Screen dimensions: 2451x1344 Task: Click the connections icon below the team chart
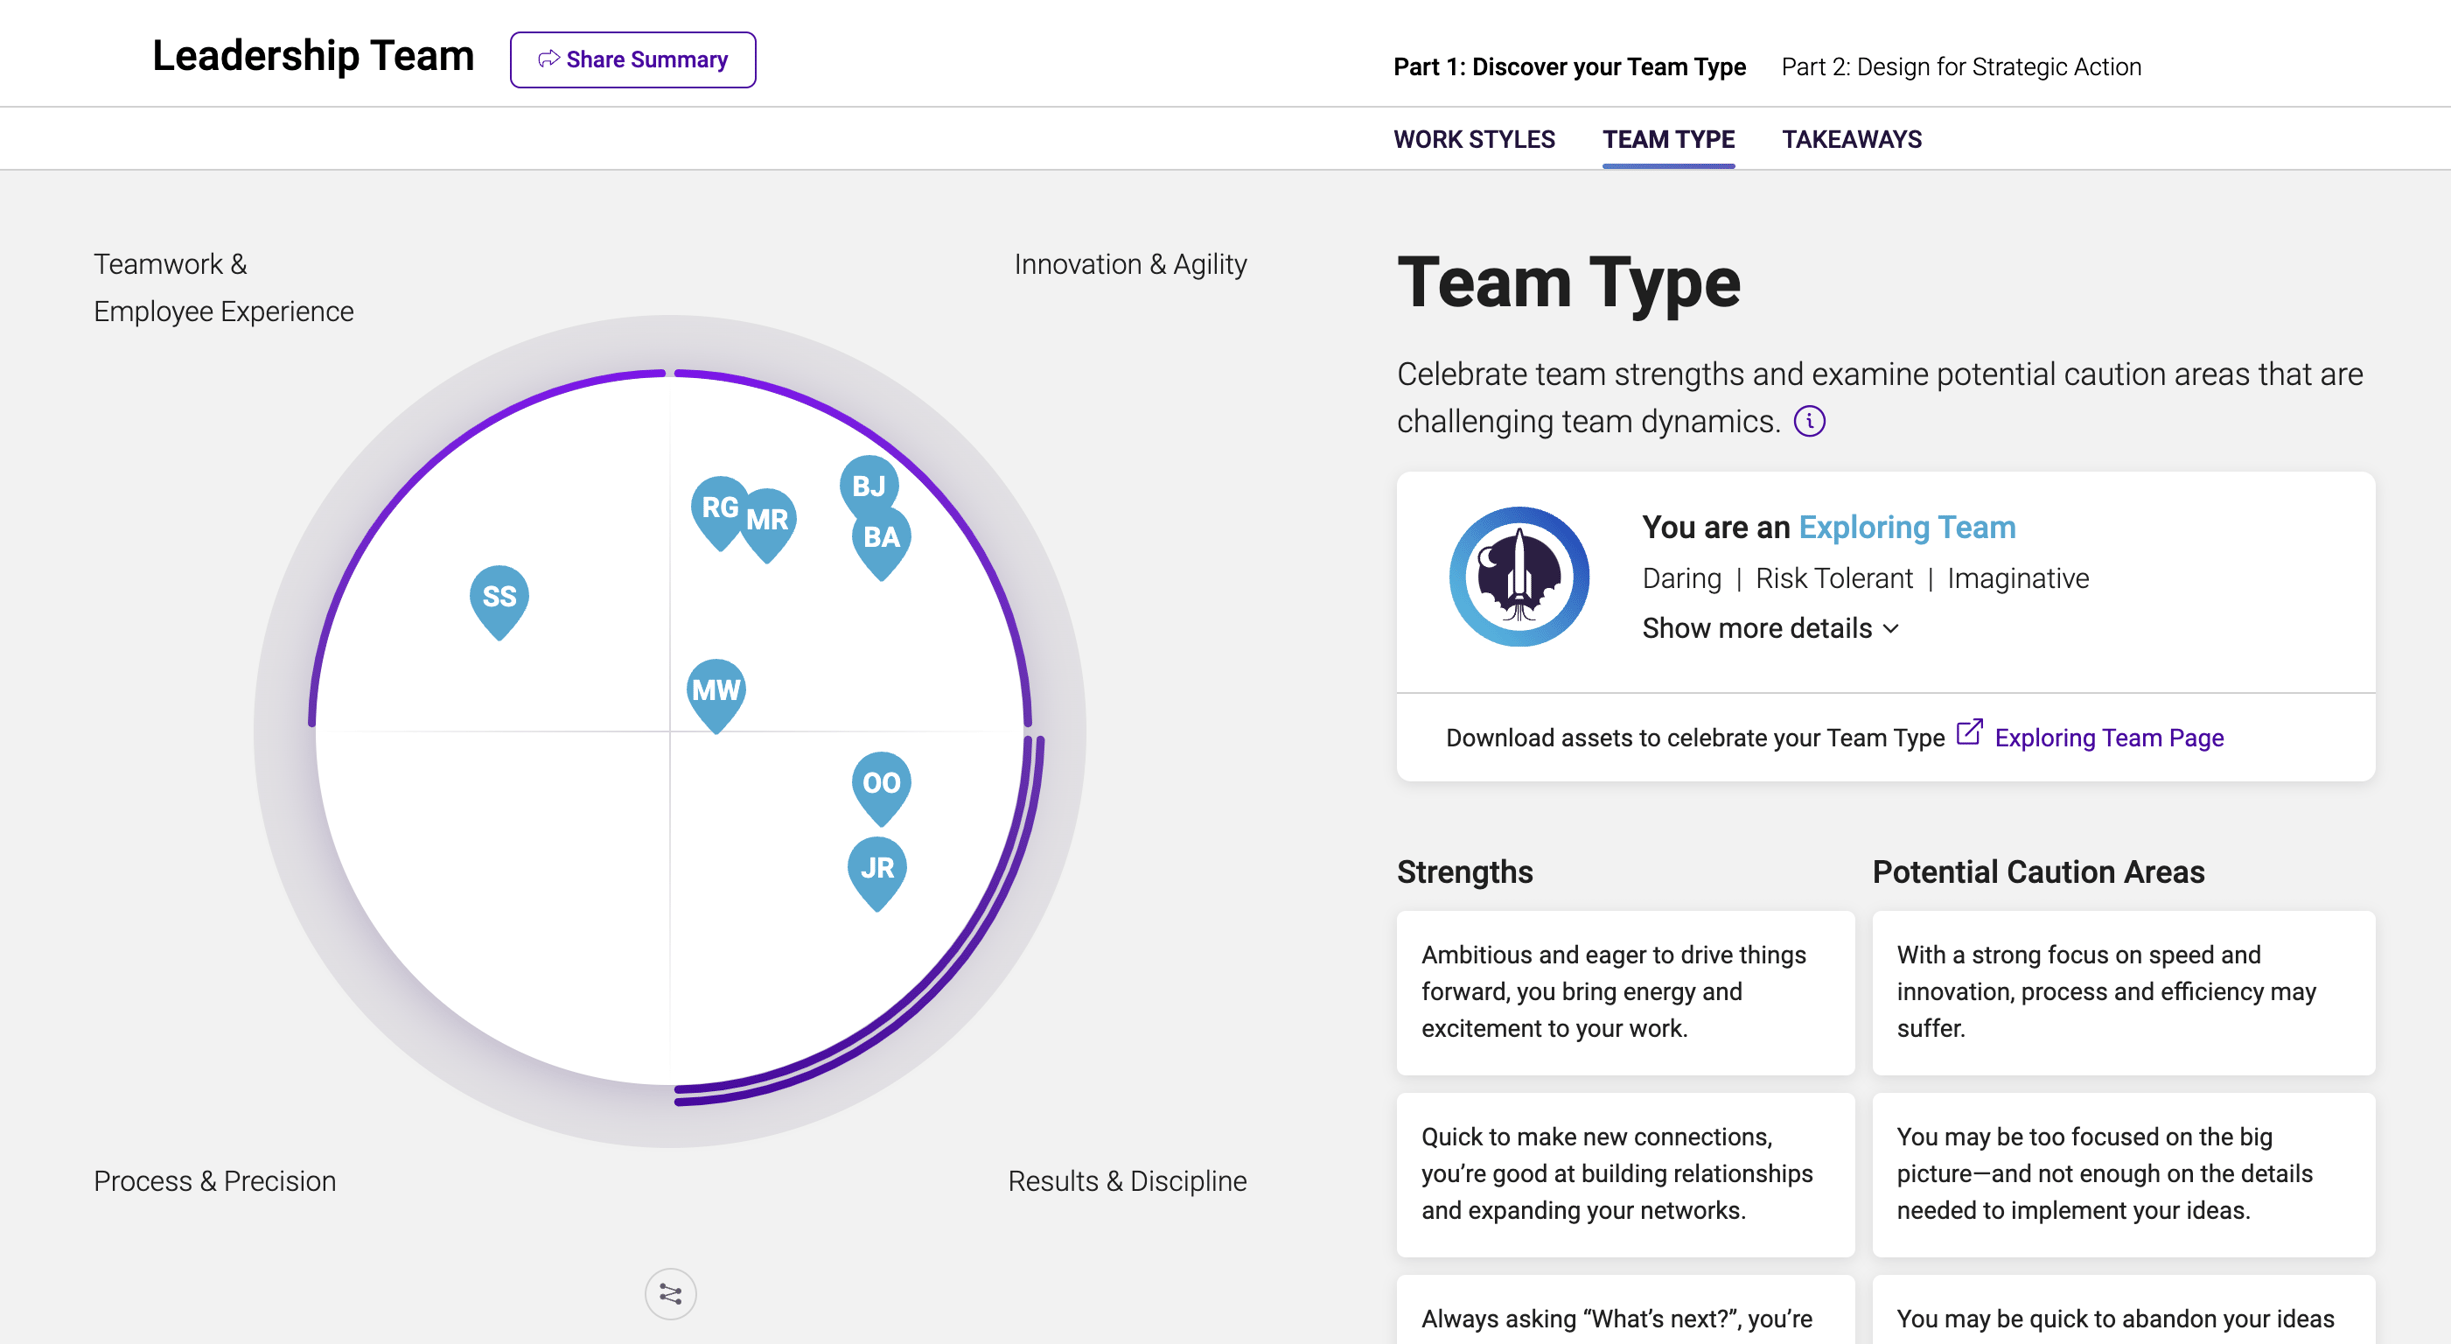point(670,1292)
